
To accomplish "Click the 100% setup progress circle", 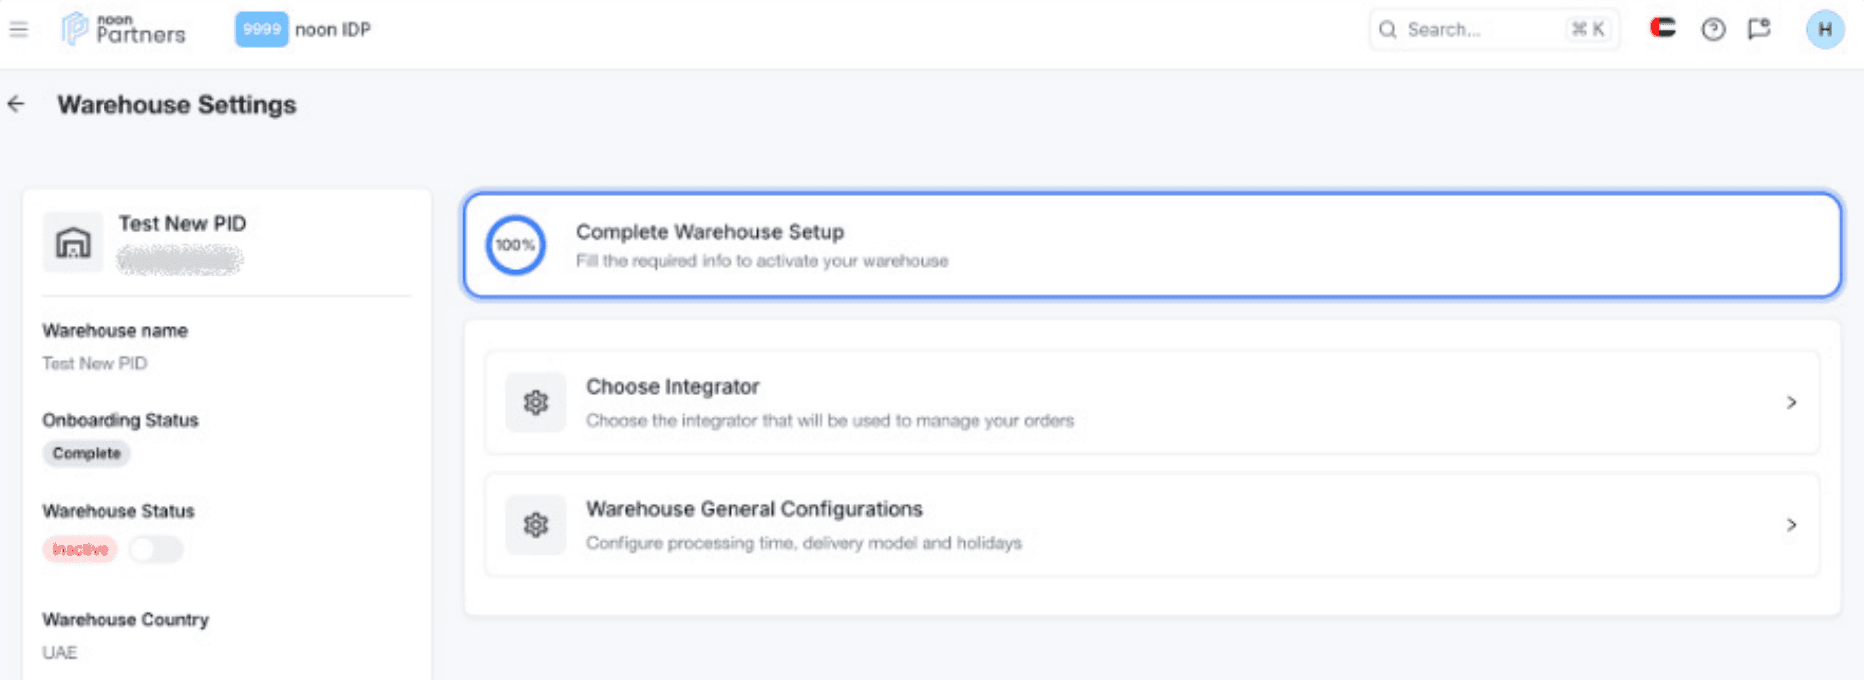I will tap(515, 245).
